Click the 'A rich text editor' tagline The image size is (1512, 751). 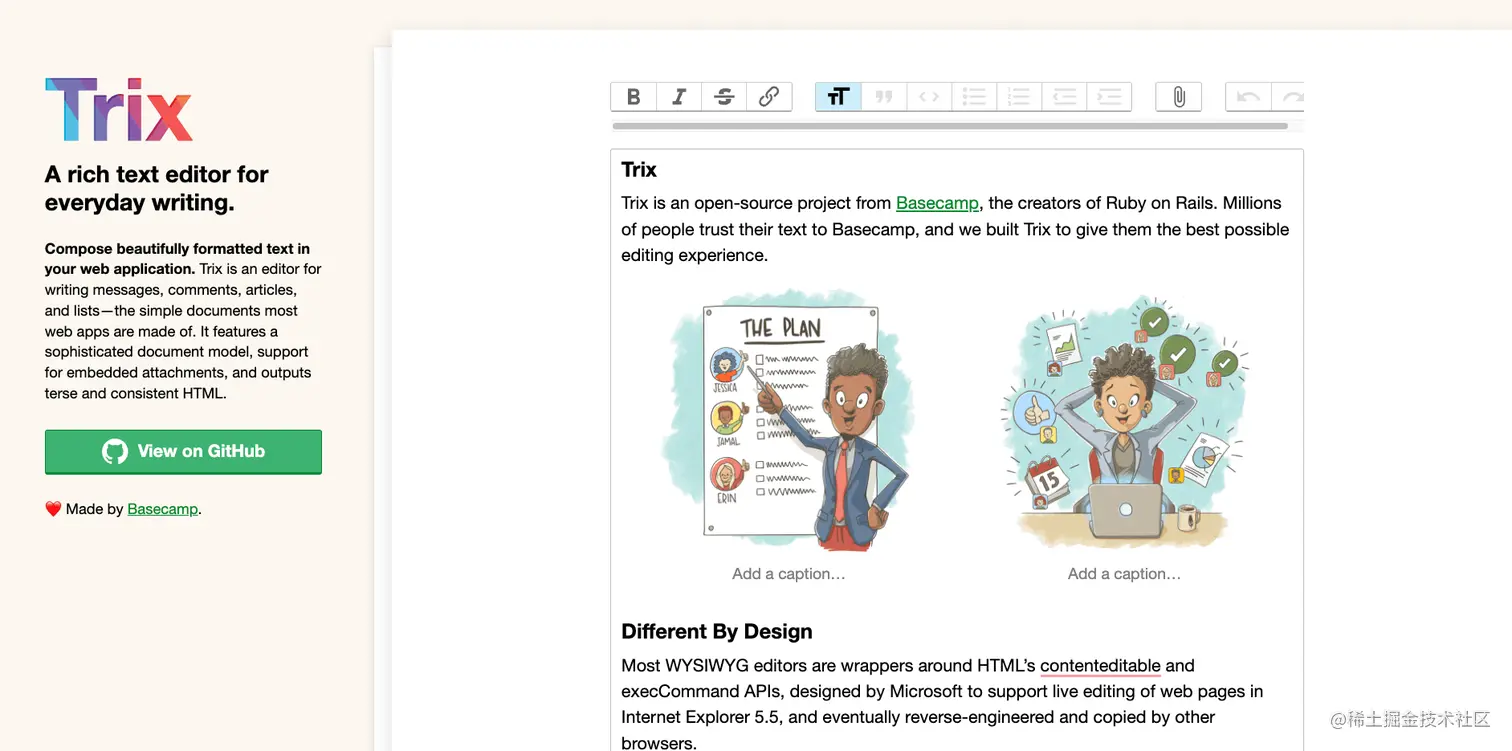point(157,188)
